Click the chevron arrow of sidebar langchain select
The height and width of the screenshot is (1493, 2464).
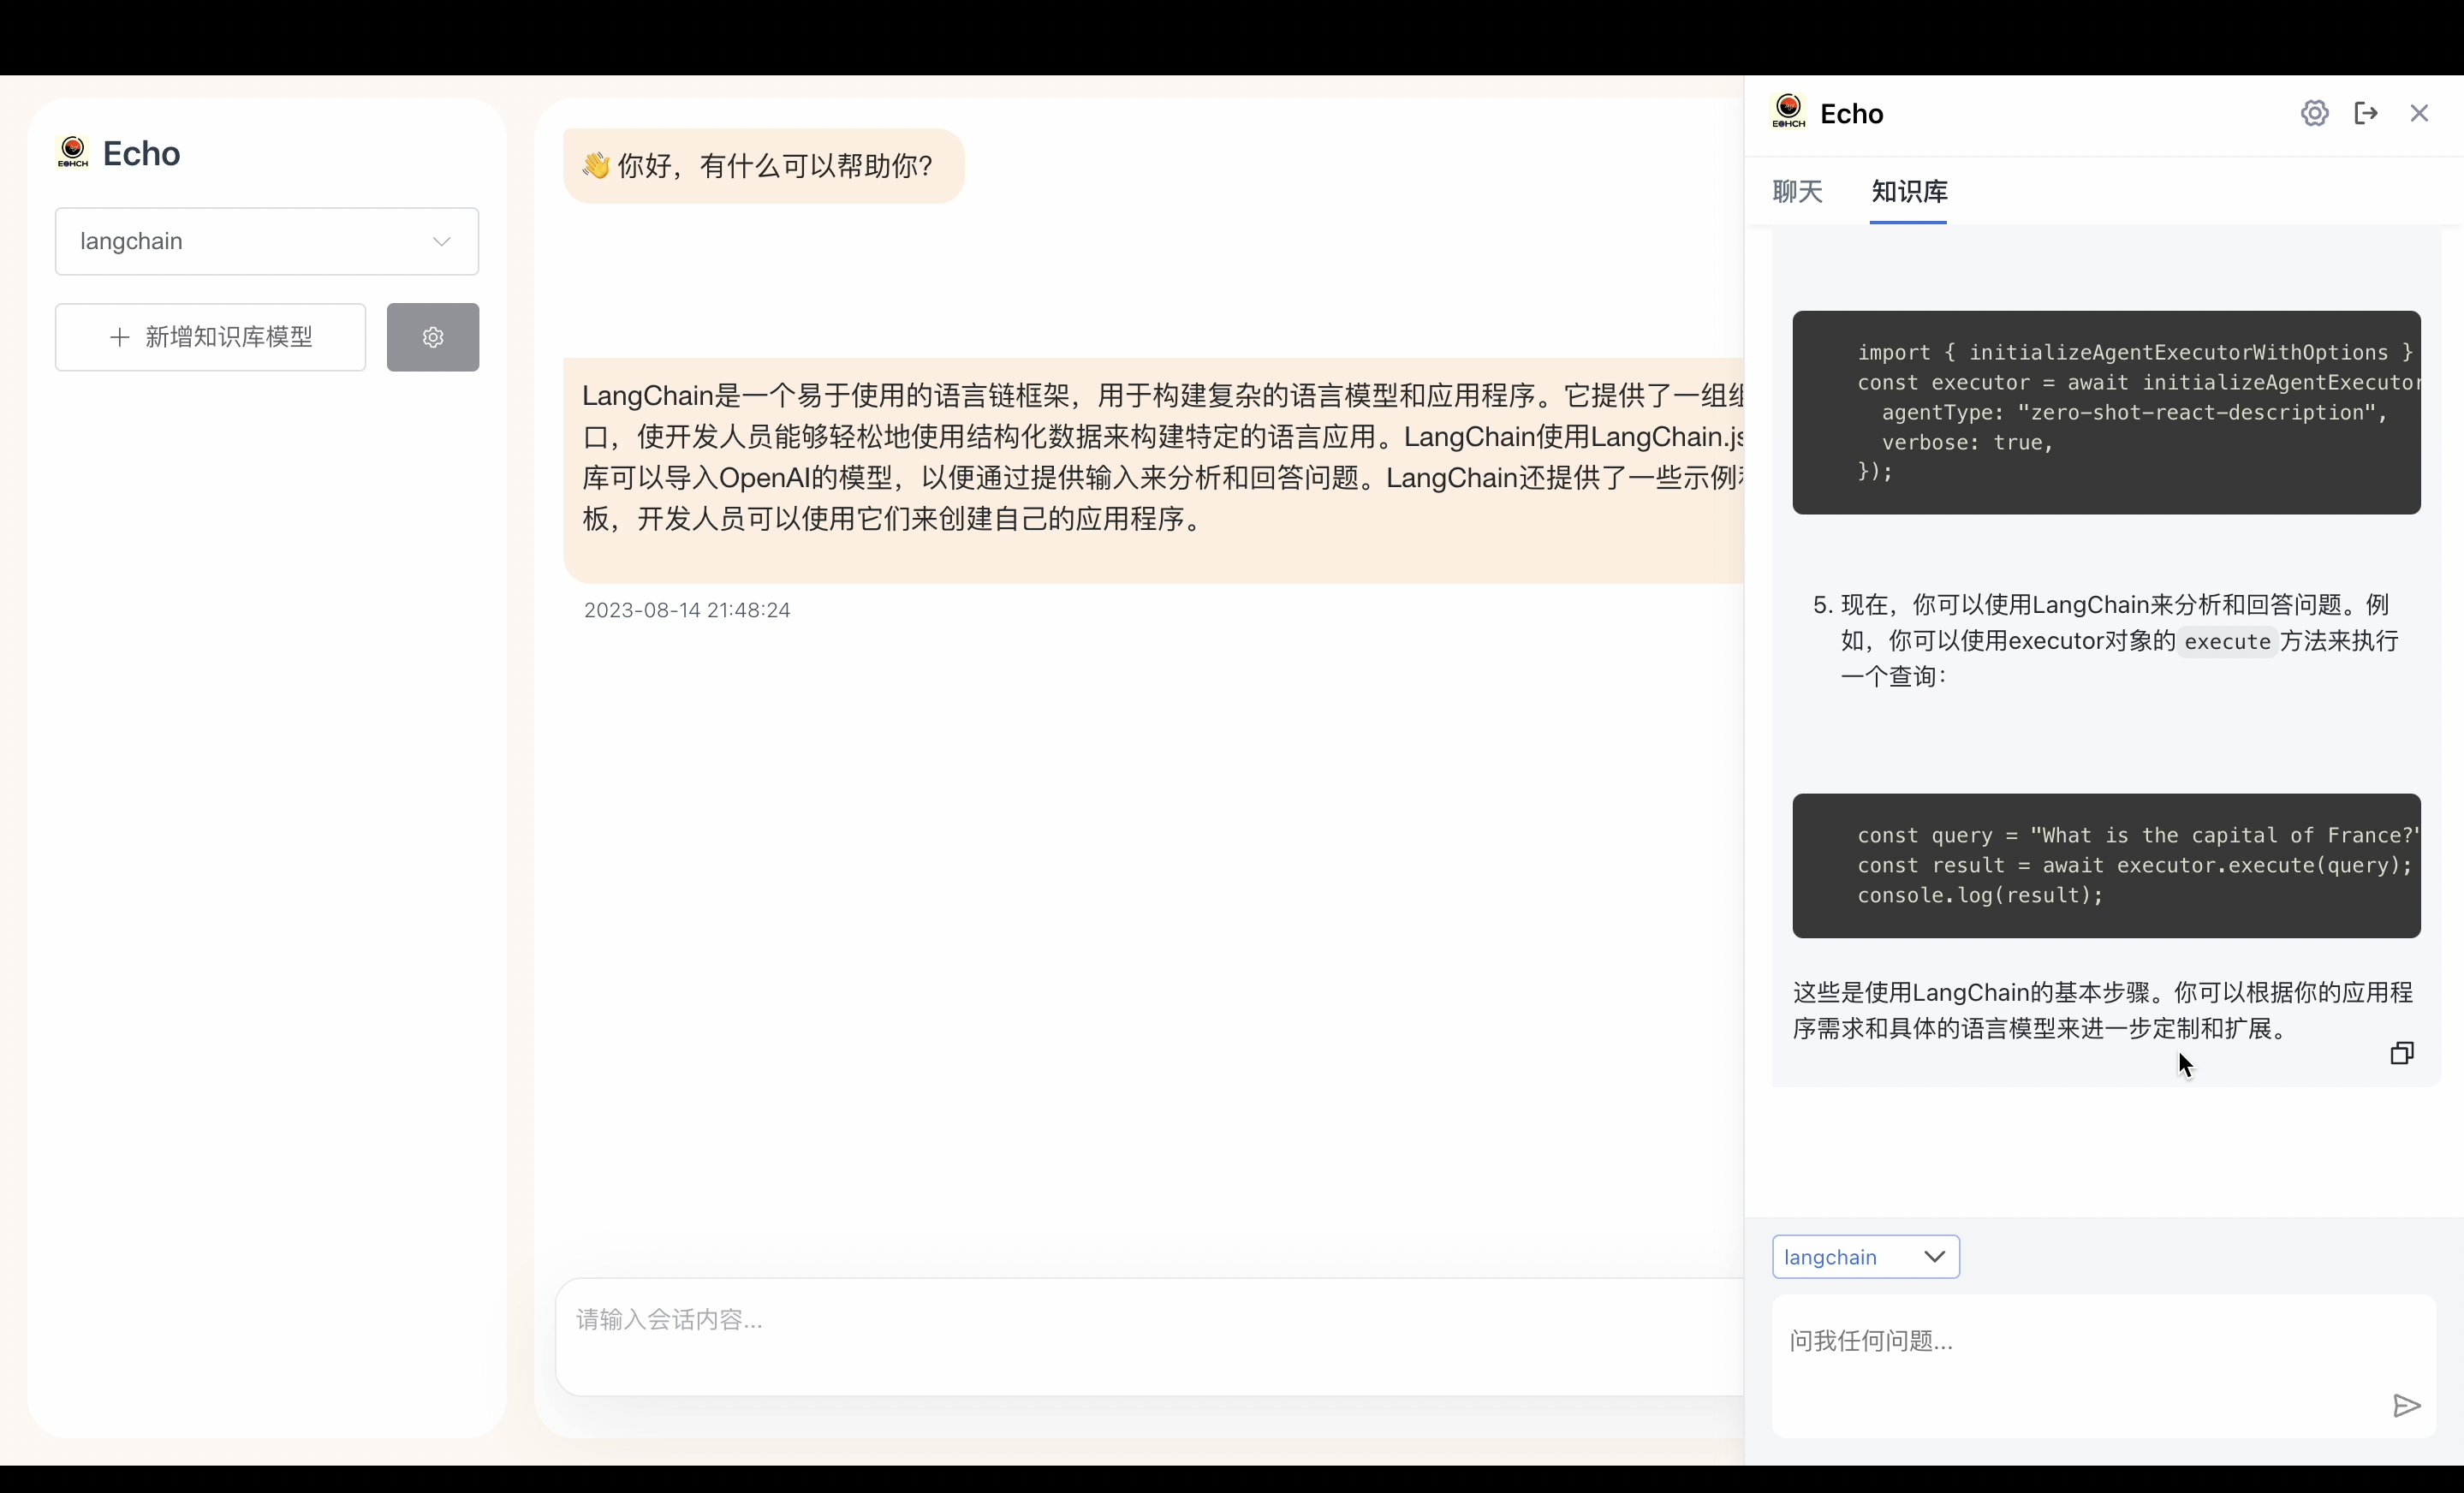[441, 241]
